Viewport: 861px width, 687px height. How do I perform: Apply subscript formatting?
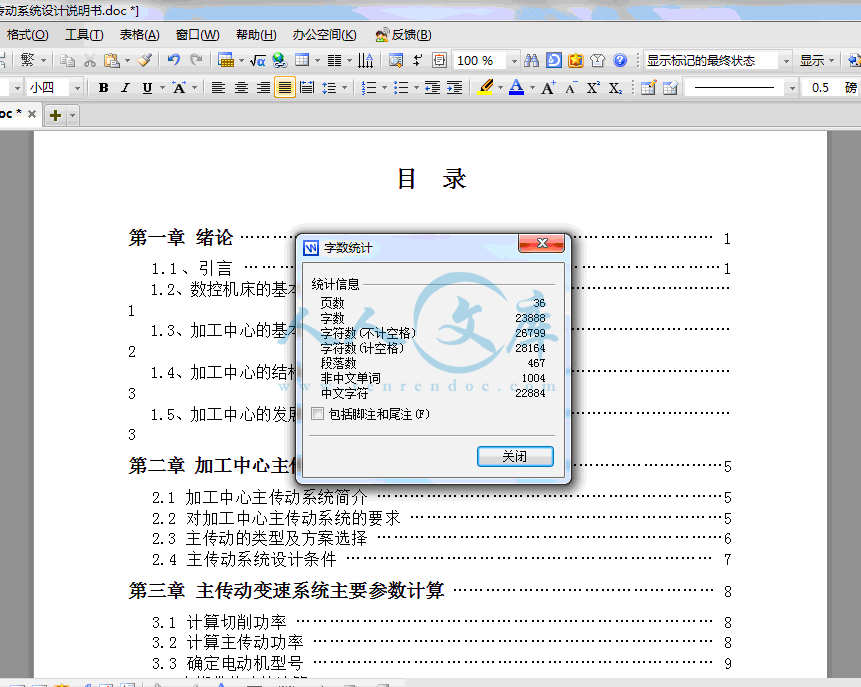click(x=616, y=88)
